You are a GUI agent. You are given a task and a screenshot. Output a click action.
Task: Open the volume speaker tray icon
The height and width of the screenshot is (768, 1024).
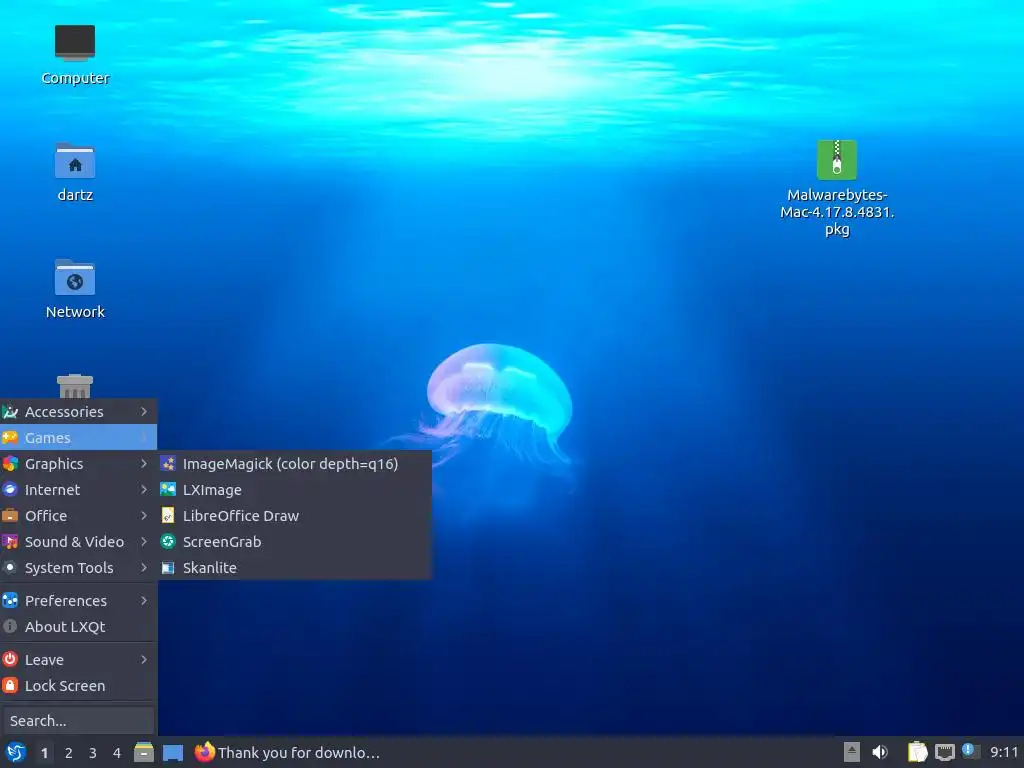880,752
